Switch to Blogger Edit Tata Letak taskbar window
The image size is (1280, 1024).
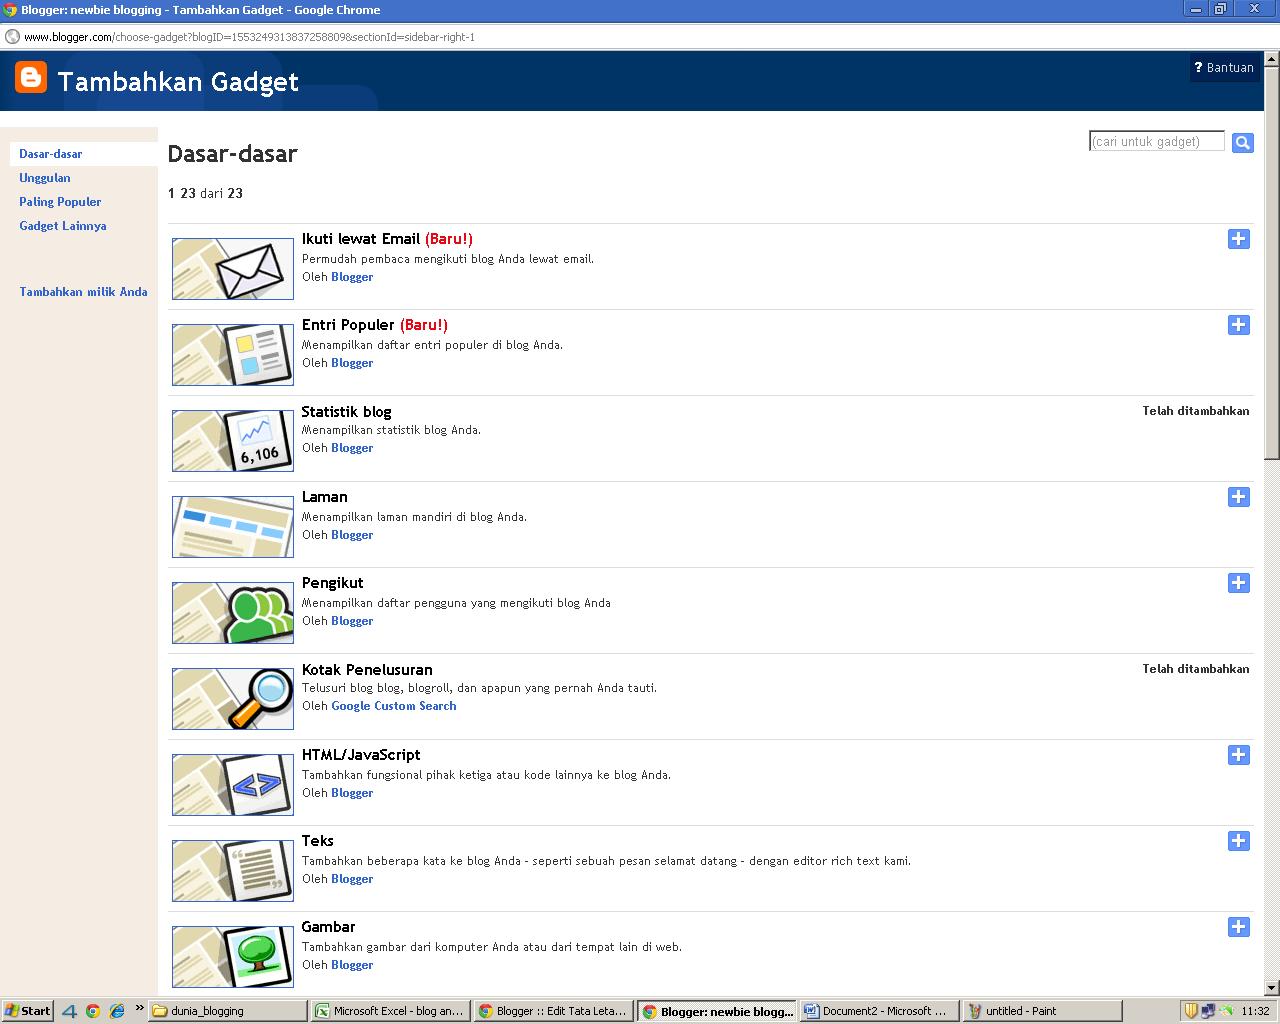coord(554,1011)
